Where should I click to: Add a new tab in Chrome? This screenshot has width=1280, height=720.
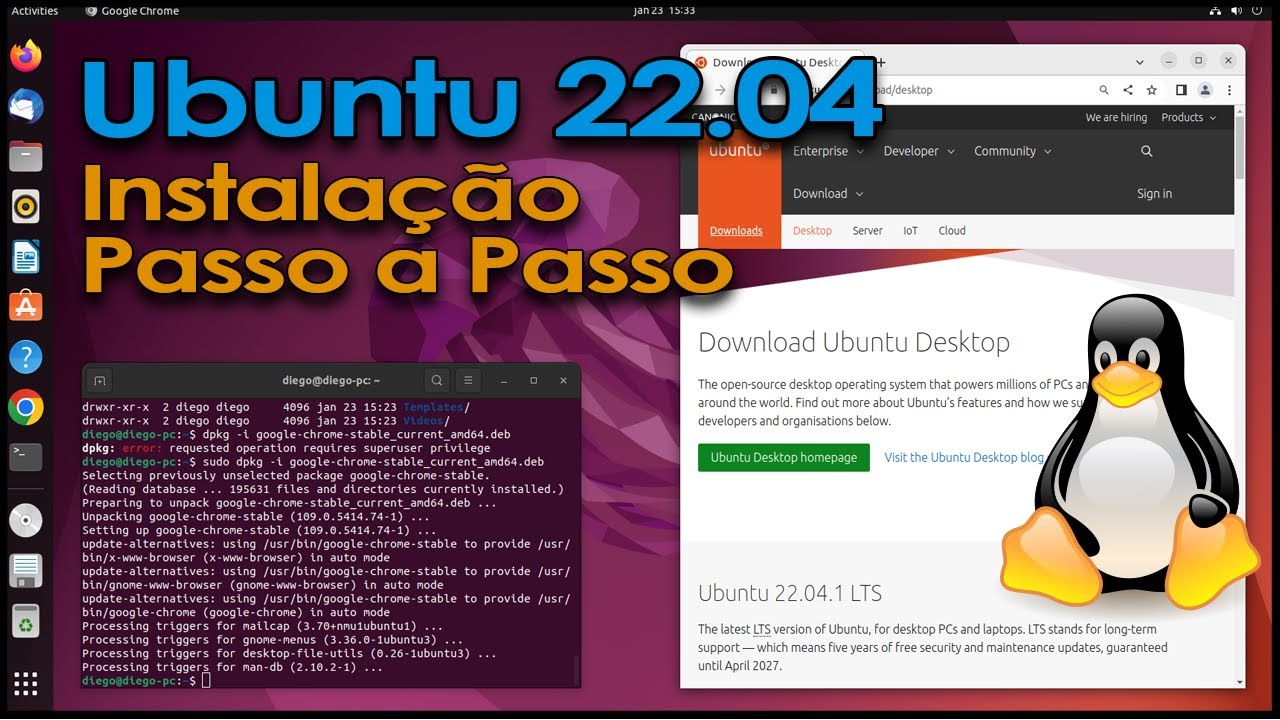[882, 61]
